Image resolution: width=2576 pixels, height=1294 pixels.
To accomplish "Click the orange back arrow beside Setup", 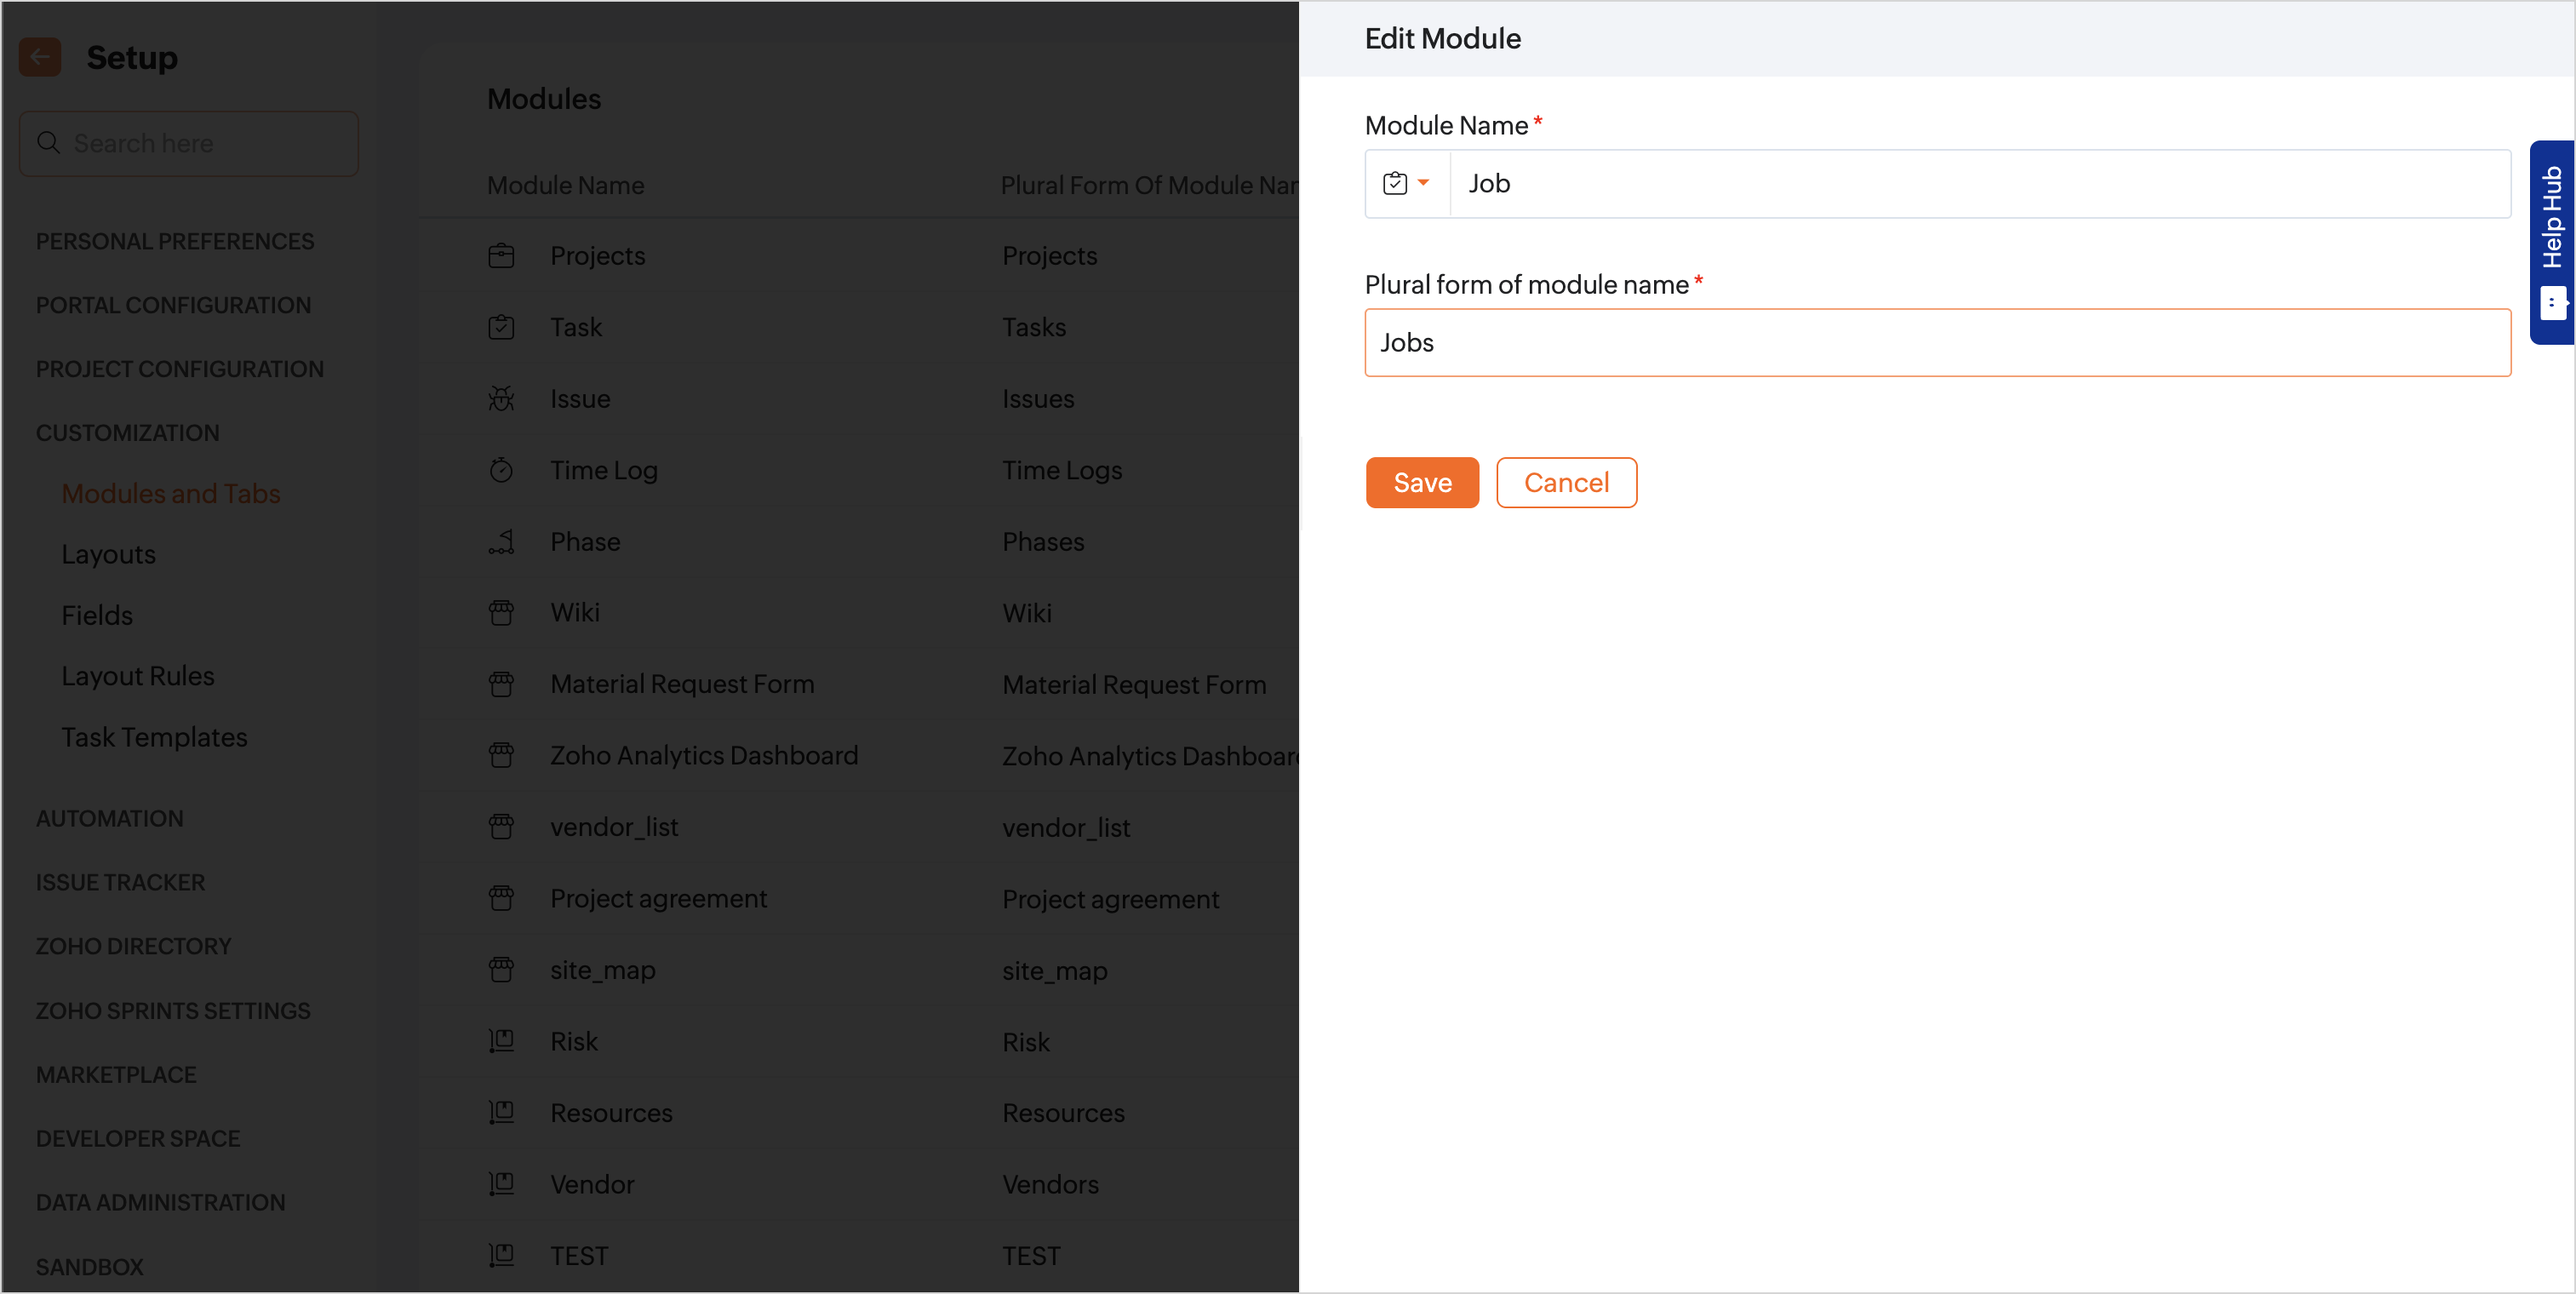I will 40,57.
